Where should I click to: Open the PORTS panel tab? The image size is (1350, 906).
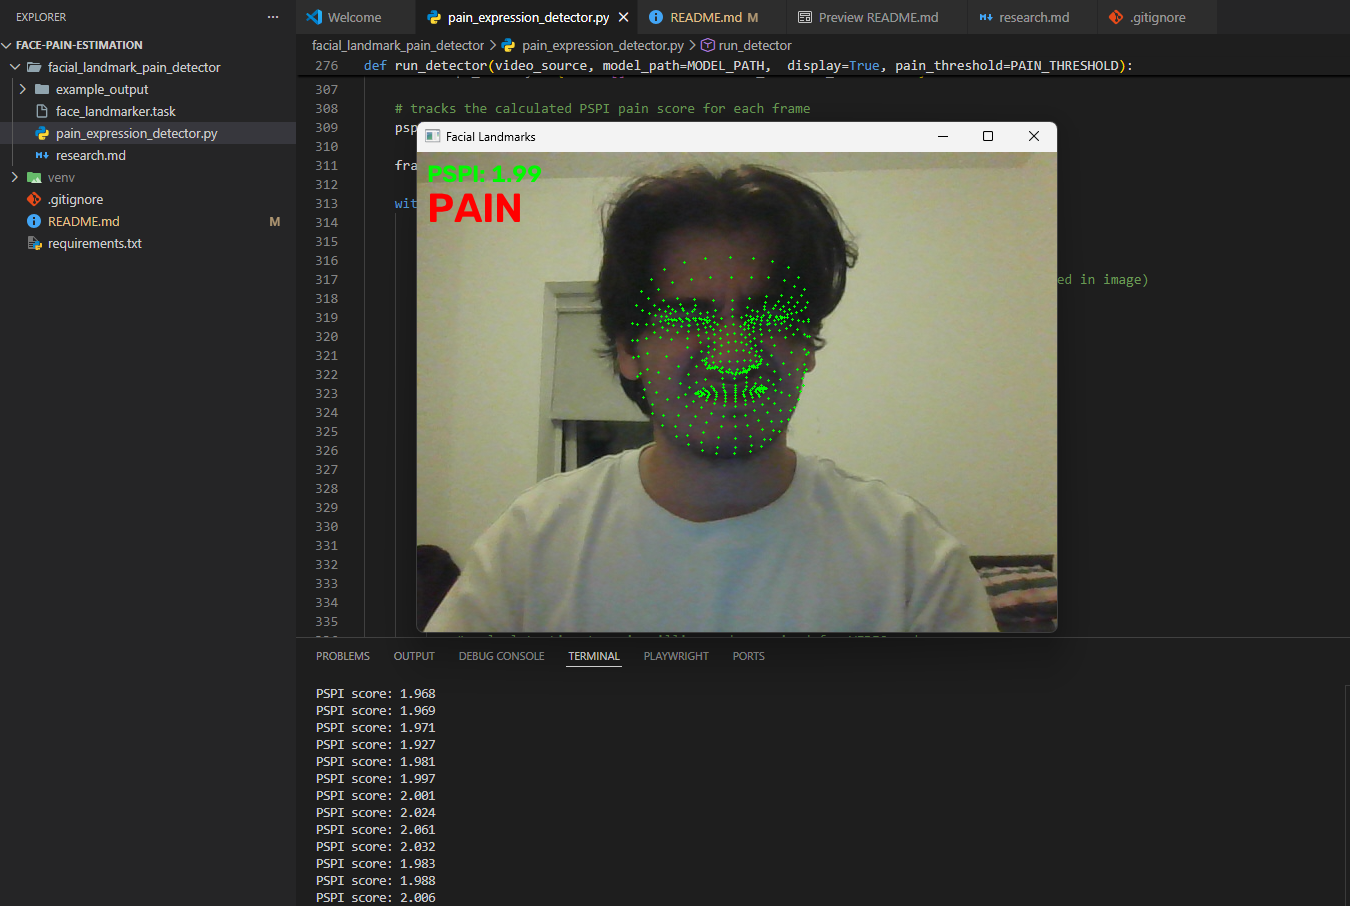(748, 656)
